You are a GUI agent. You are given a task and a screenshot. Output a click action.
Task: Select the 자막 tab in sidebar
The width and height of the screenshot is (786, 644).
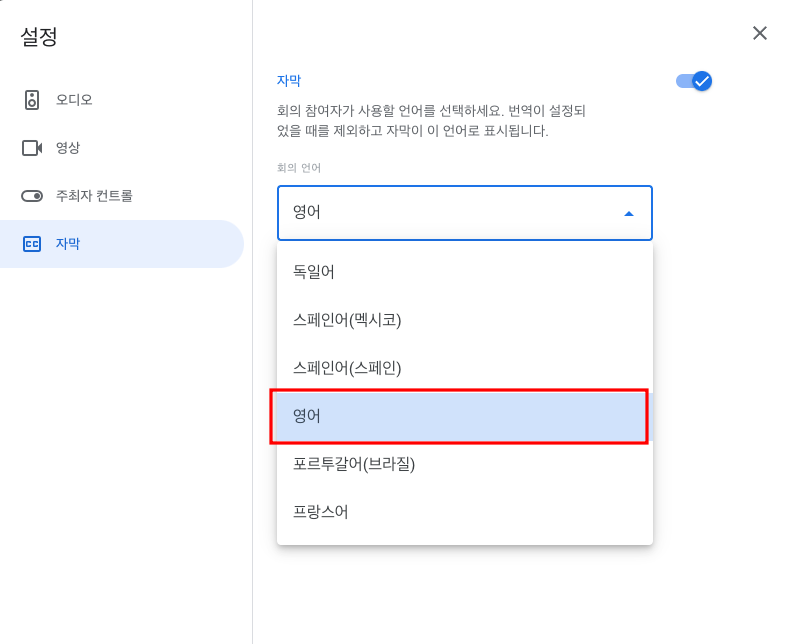point(122,244)
